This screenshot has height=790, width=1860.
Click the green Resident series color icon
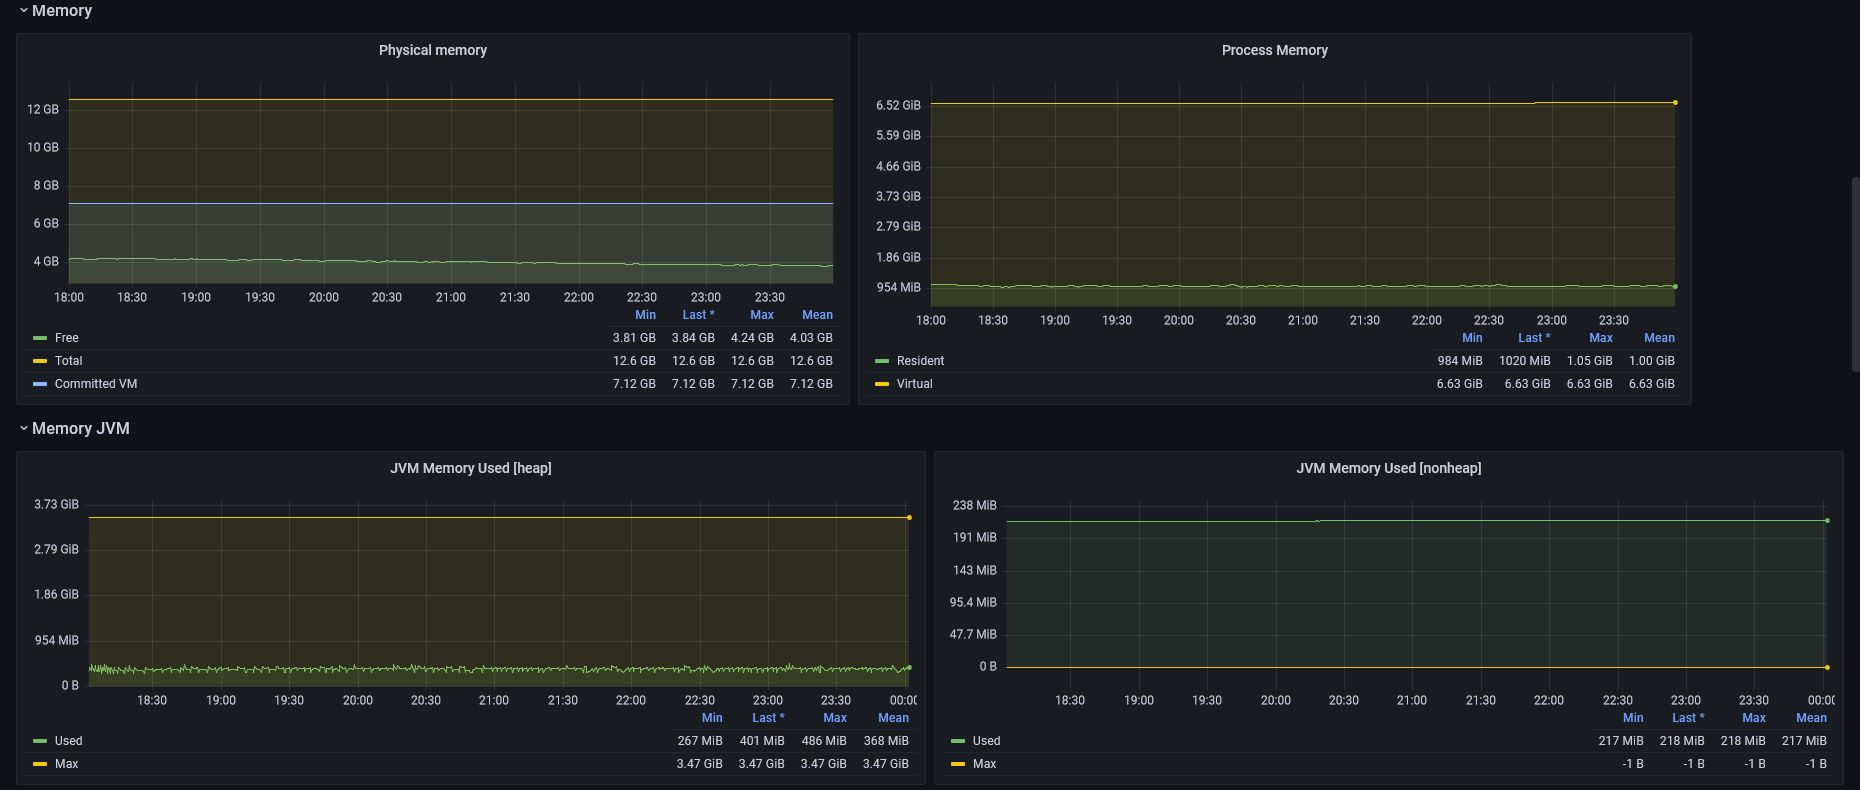pyautogui.click(x=882, y=361)
